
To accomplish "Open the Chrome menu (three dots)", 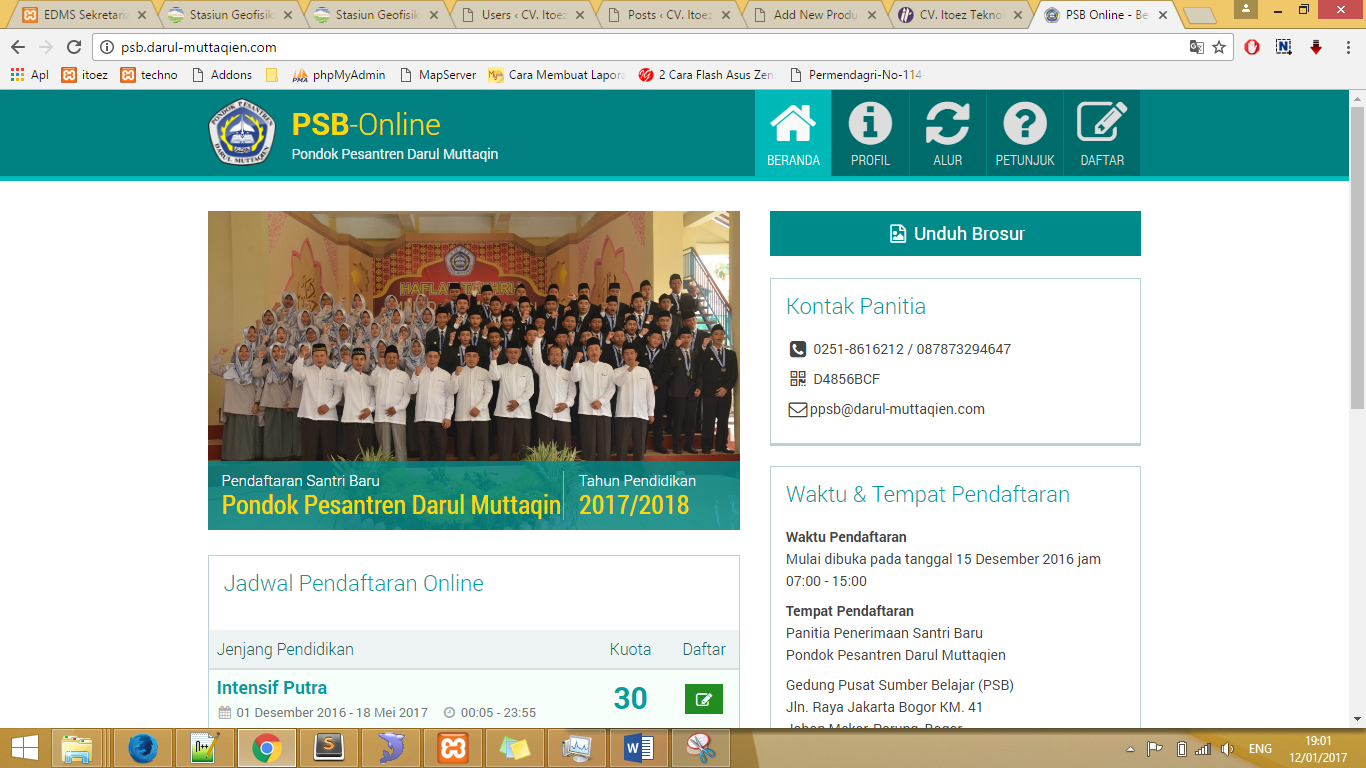I will click(1347, 47).
